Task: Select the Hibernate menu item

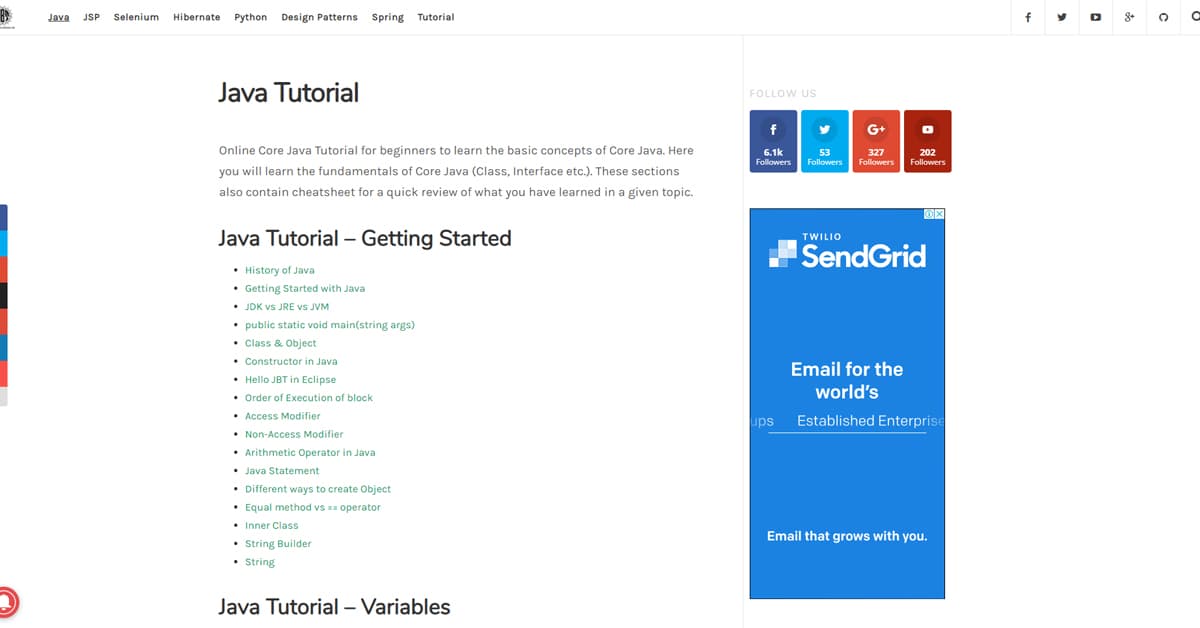Action: click(196, 17)
